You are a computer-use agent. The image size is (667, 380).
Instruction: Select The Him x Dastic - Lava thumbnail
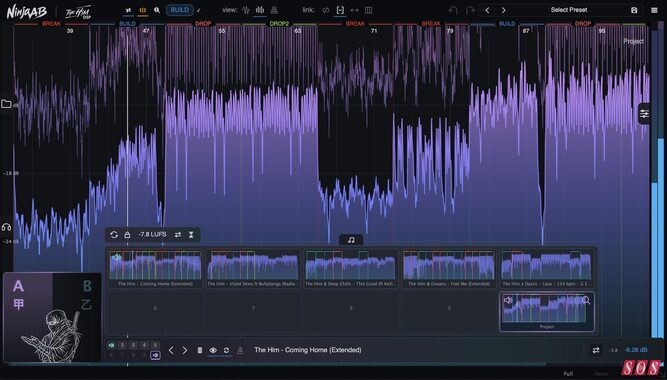[547, 269]
